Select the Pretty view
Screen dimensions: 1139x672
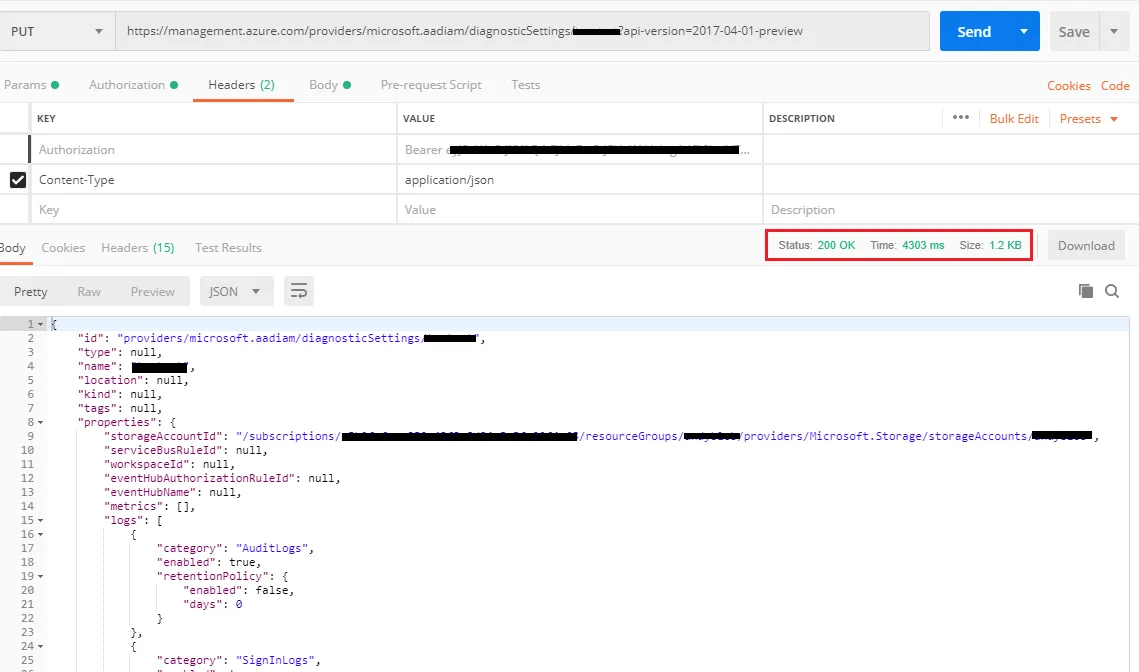(31, 291)
